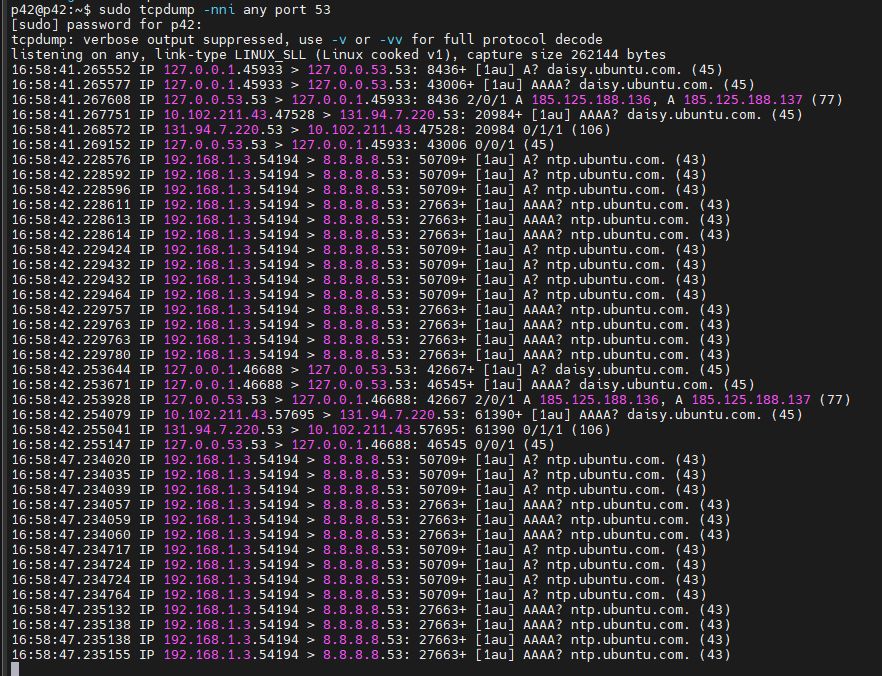This screenshot has height=676, width=882.
Task: Pick timestamp 16:58:42.228611
Action: coord(71,205)
